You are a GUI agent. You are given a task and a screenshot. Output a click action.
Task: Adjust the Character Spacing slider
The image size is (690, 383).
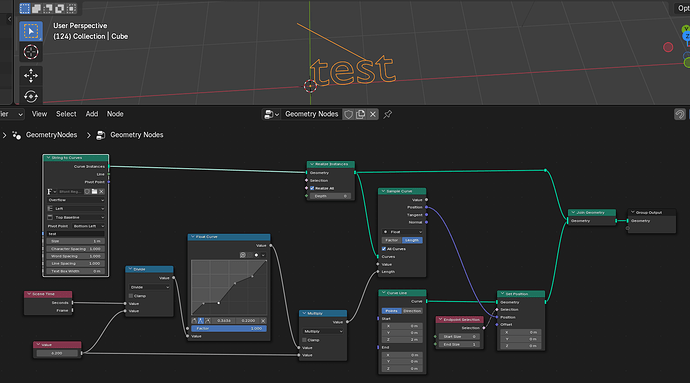click(x=76, y=249)
